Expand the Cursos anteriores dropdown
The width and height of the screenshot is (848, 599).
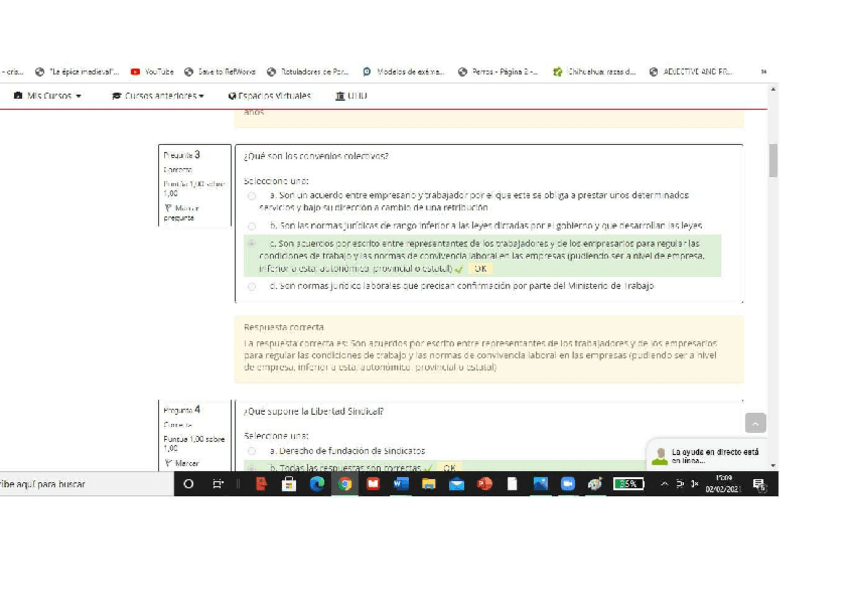coord(158,96)
